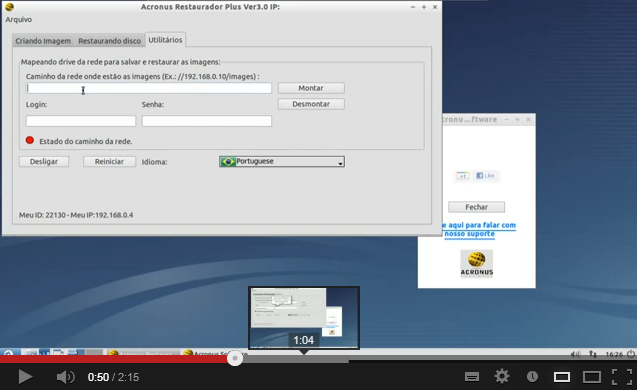
Task: Open the Arquivo menu
Action: pyautogui.click(x=18, y=20)
